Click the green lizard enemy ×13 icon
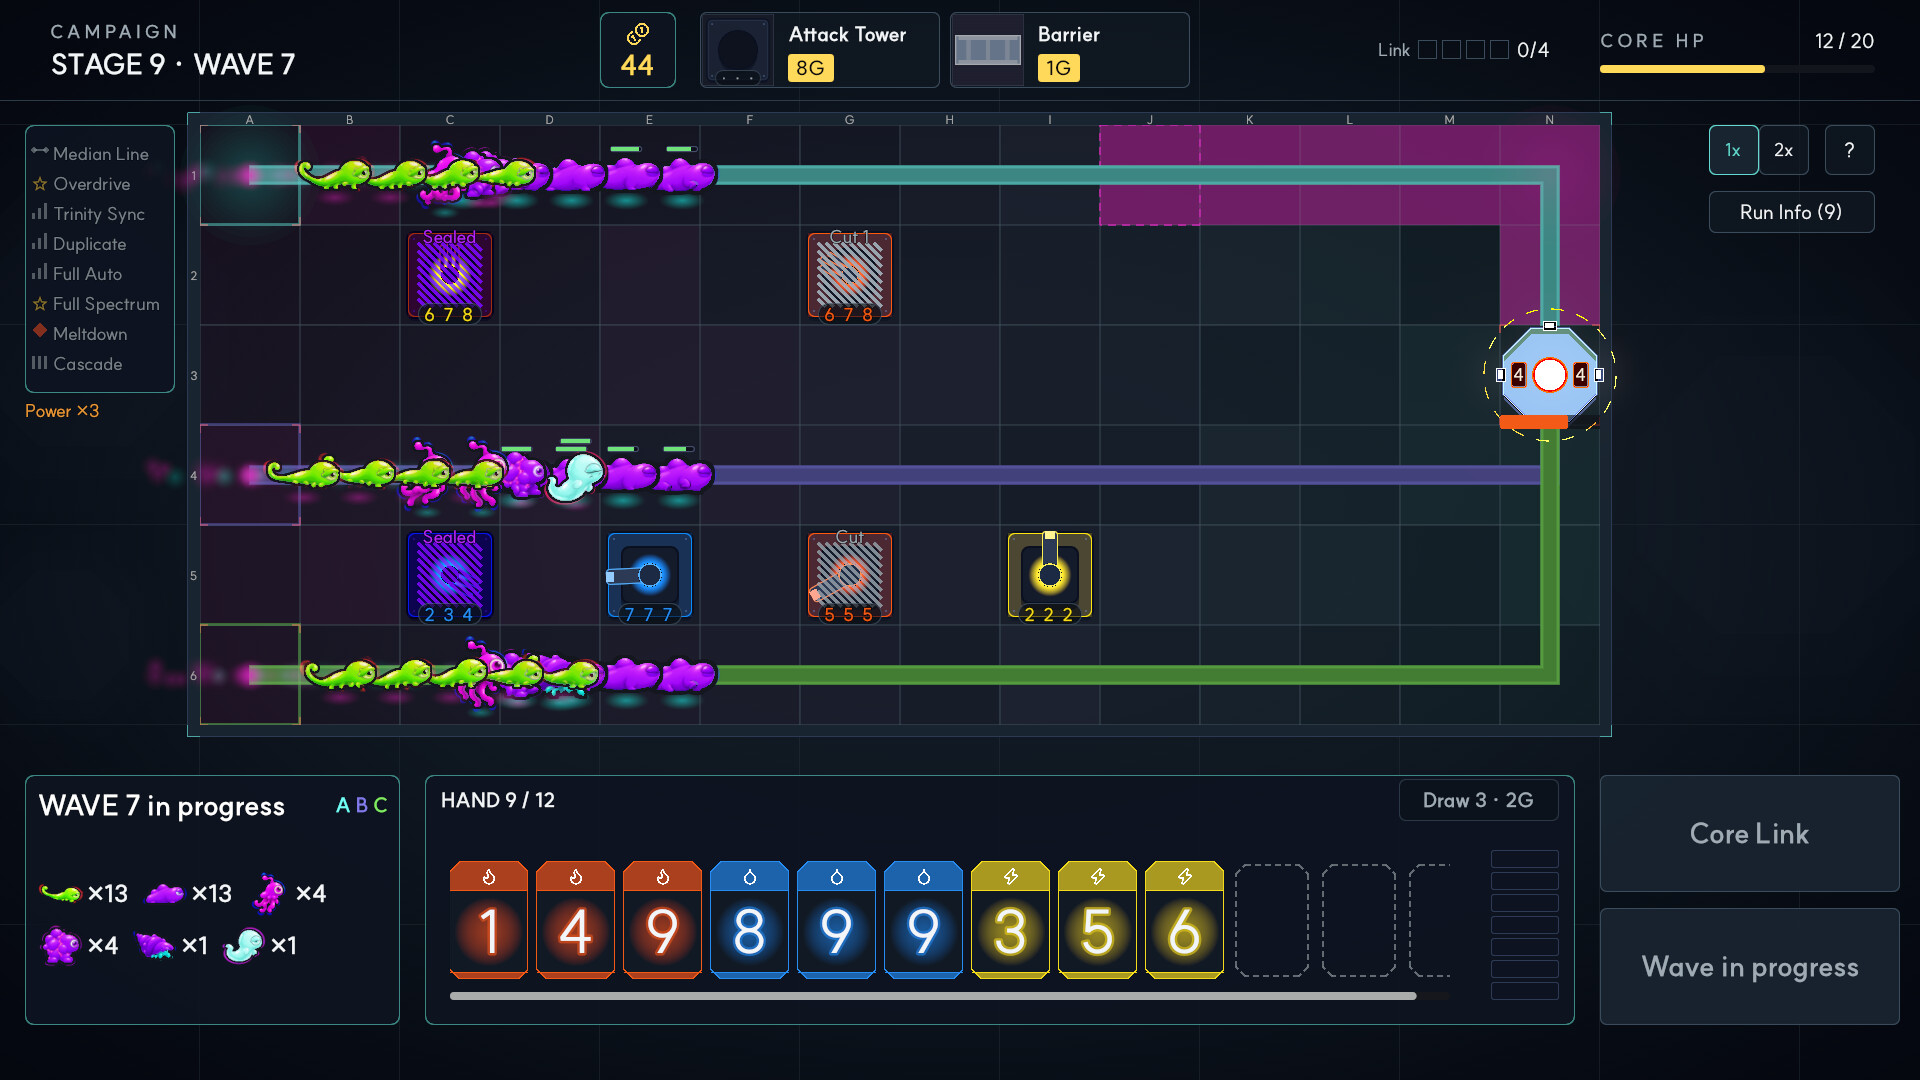This screenshot has height=1080, width=1920. pos(60,893)
